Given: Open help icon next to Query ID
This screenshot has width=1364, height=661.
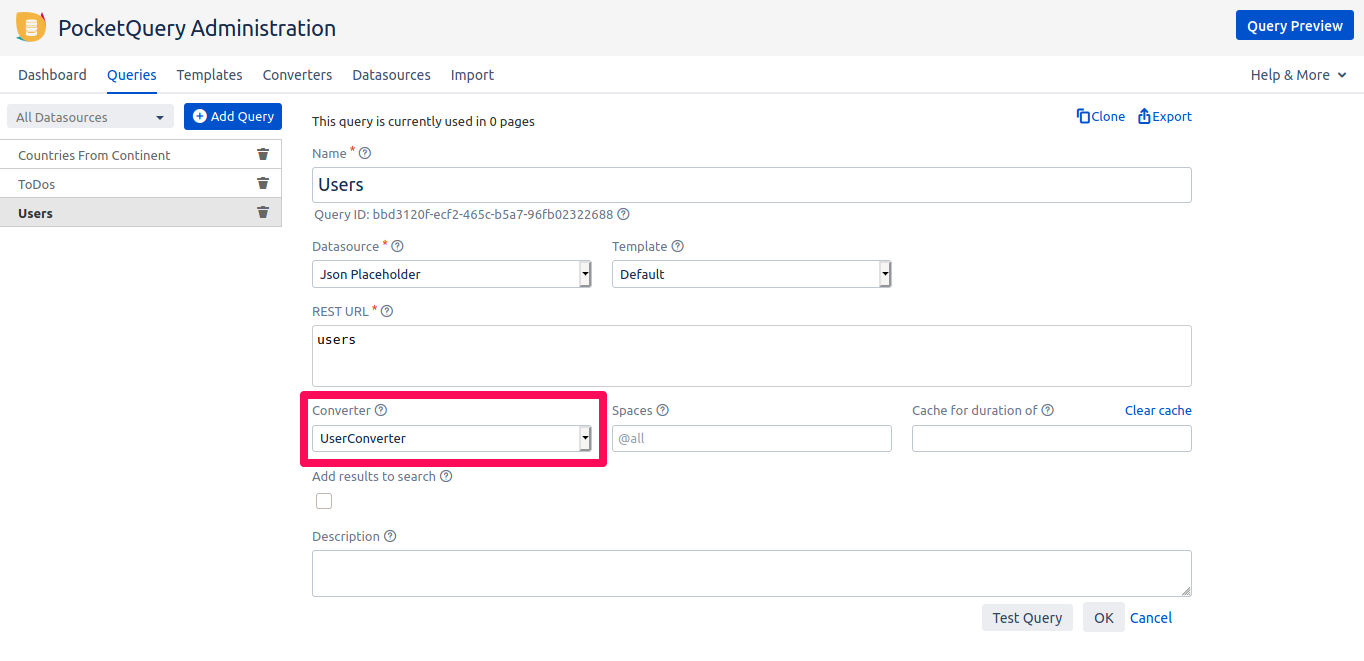Looking at the screenshot, I should (x=623, y=214).
